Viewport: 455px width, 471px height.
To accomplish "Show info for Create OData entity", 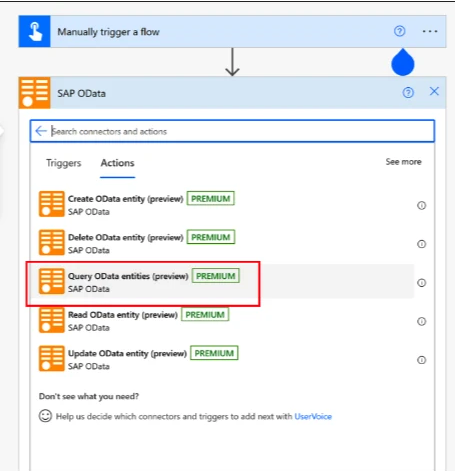I will pos(422,205).
